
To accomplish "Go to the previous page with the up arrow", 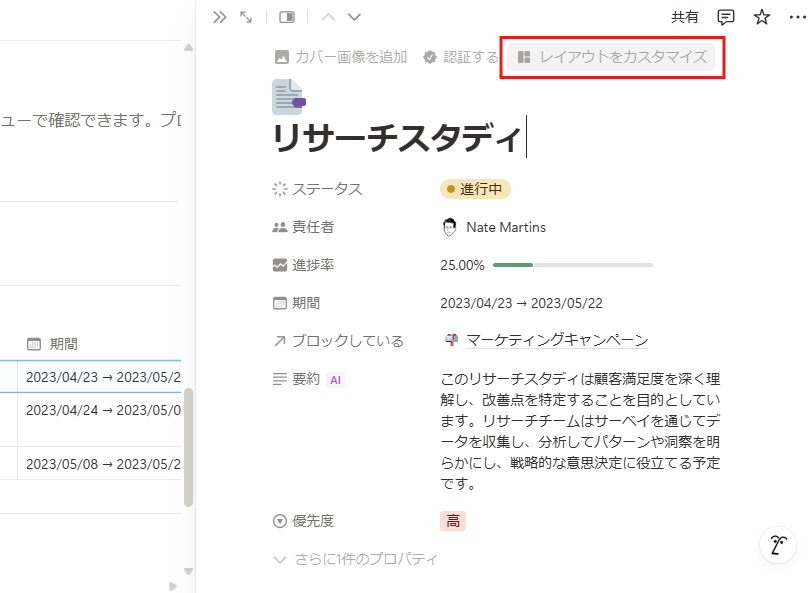I will (328, 17).
